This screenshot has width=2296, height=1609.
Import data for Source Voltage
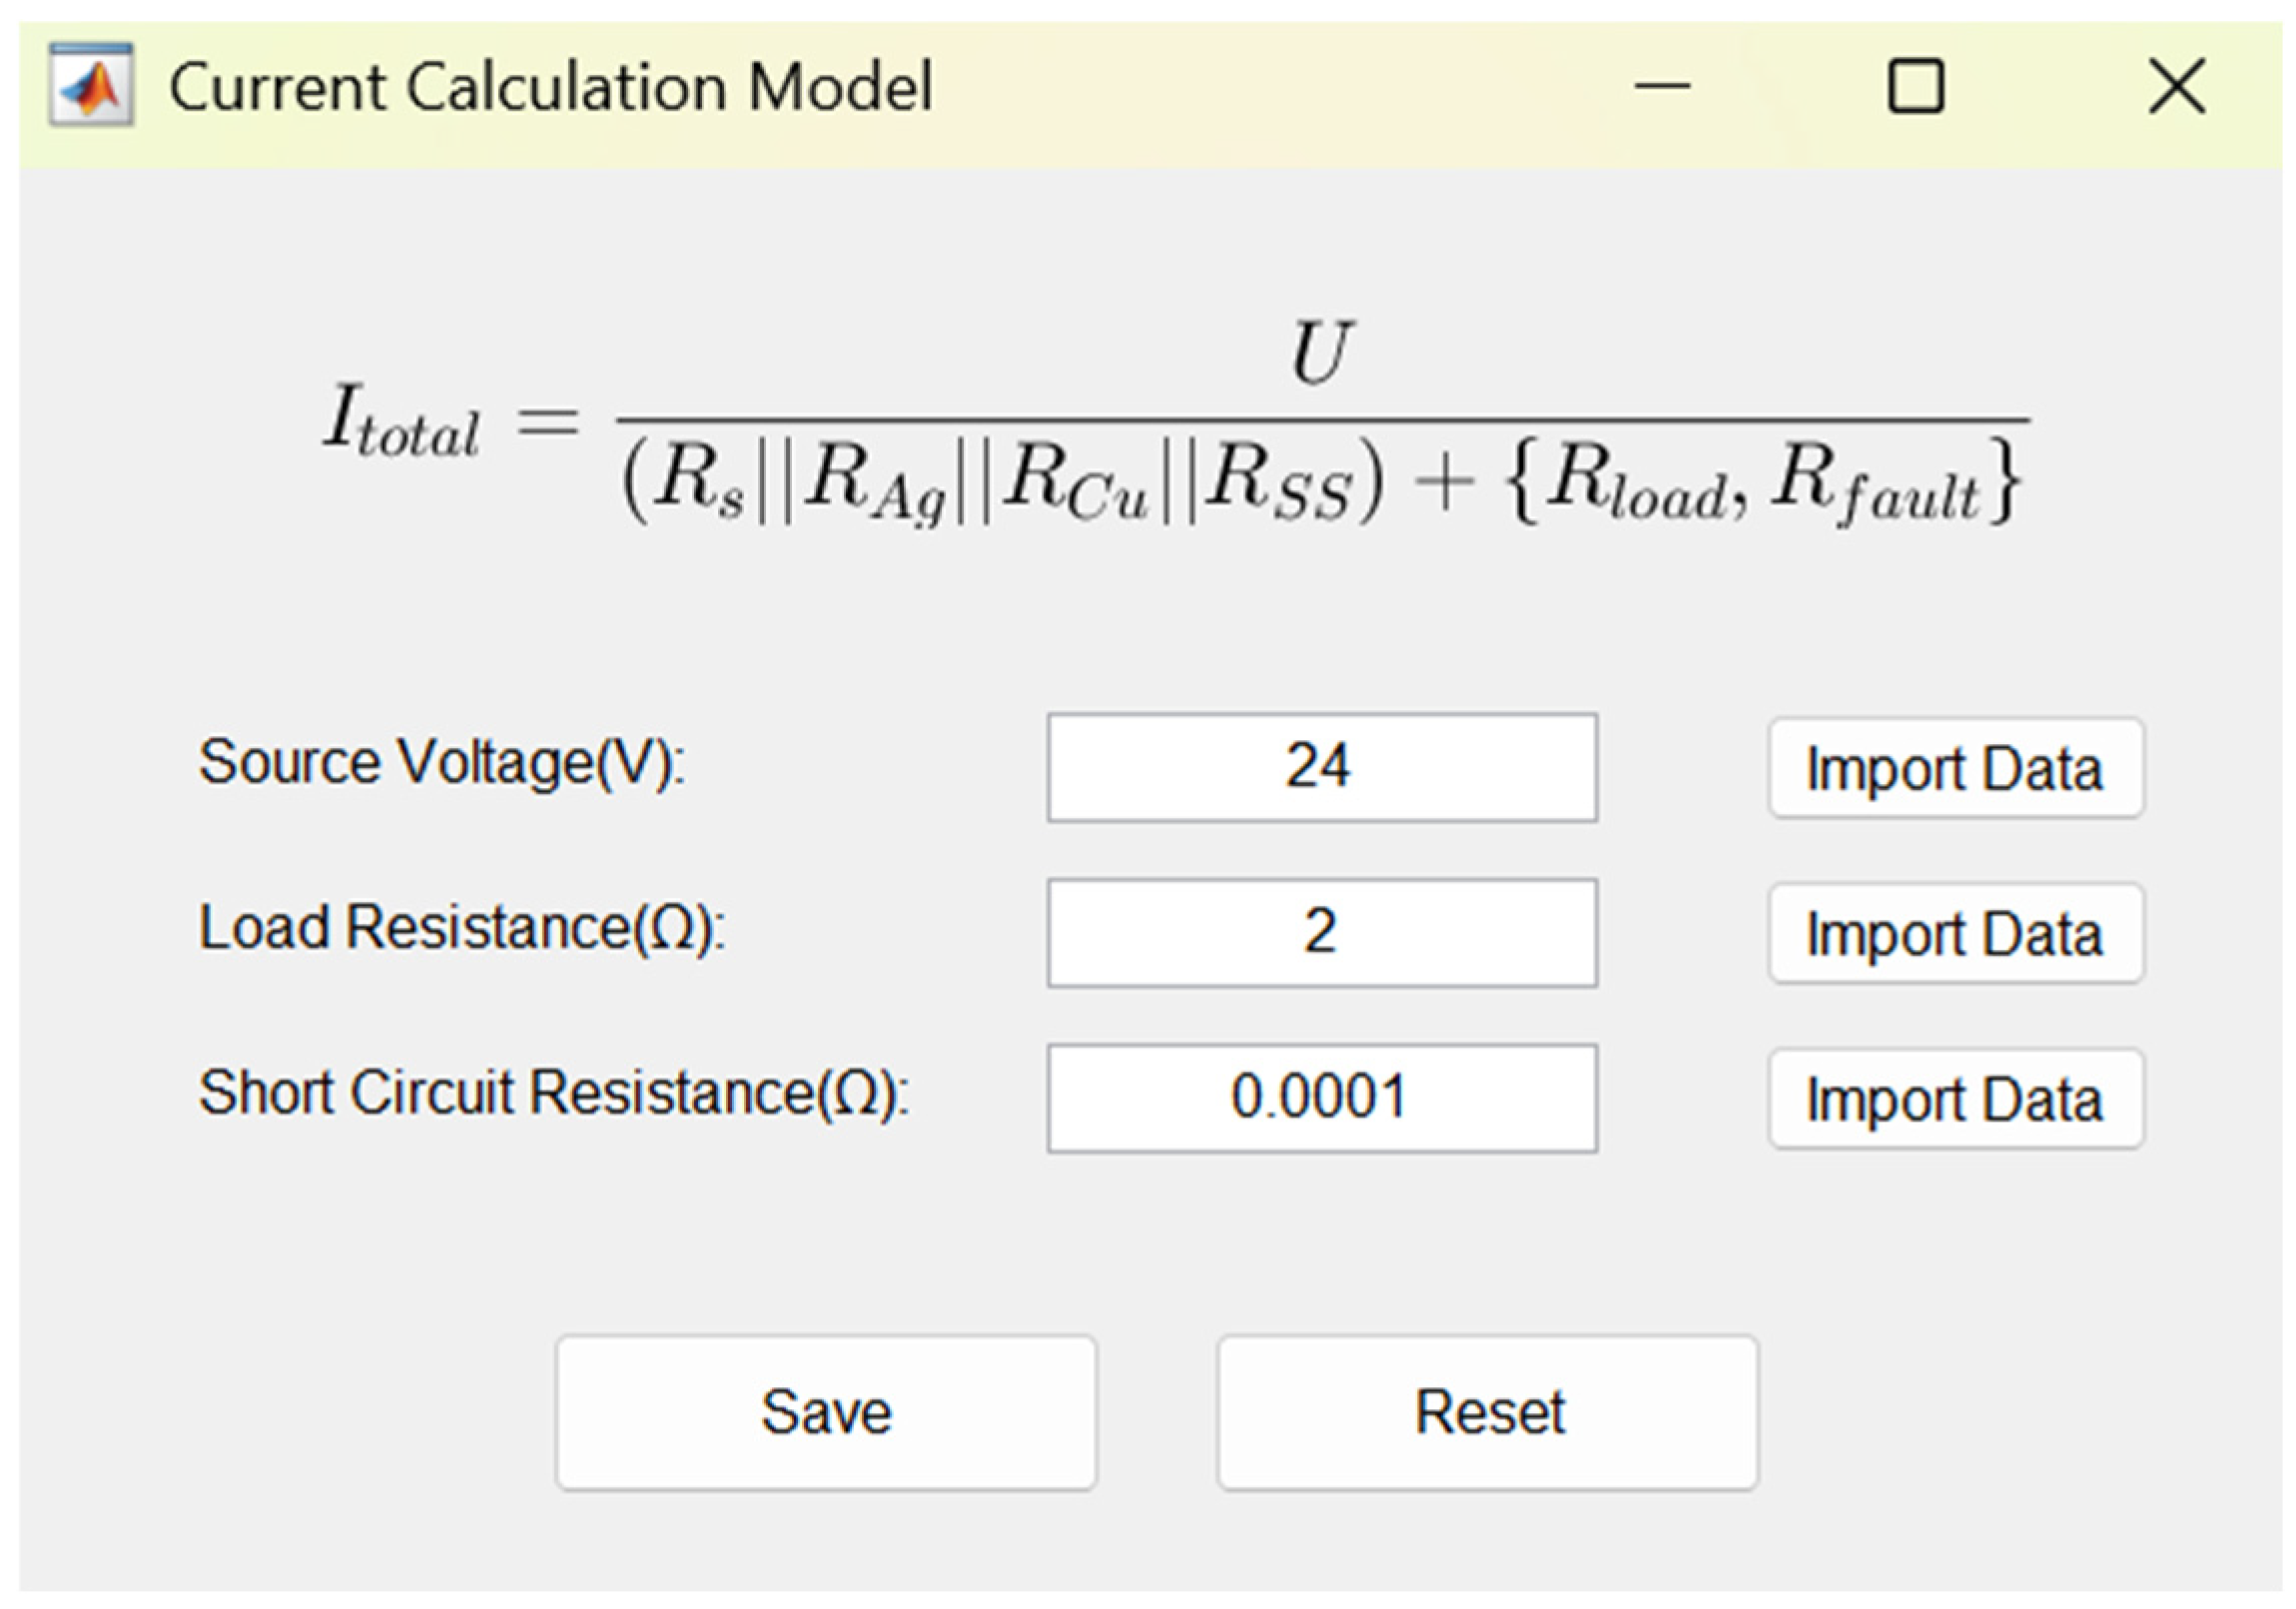pyautogui.click(x=1955, y=768)
